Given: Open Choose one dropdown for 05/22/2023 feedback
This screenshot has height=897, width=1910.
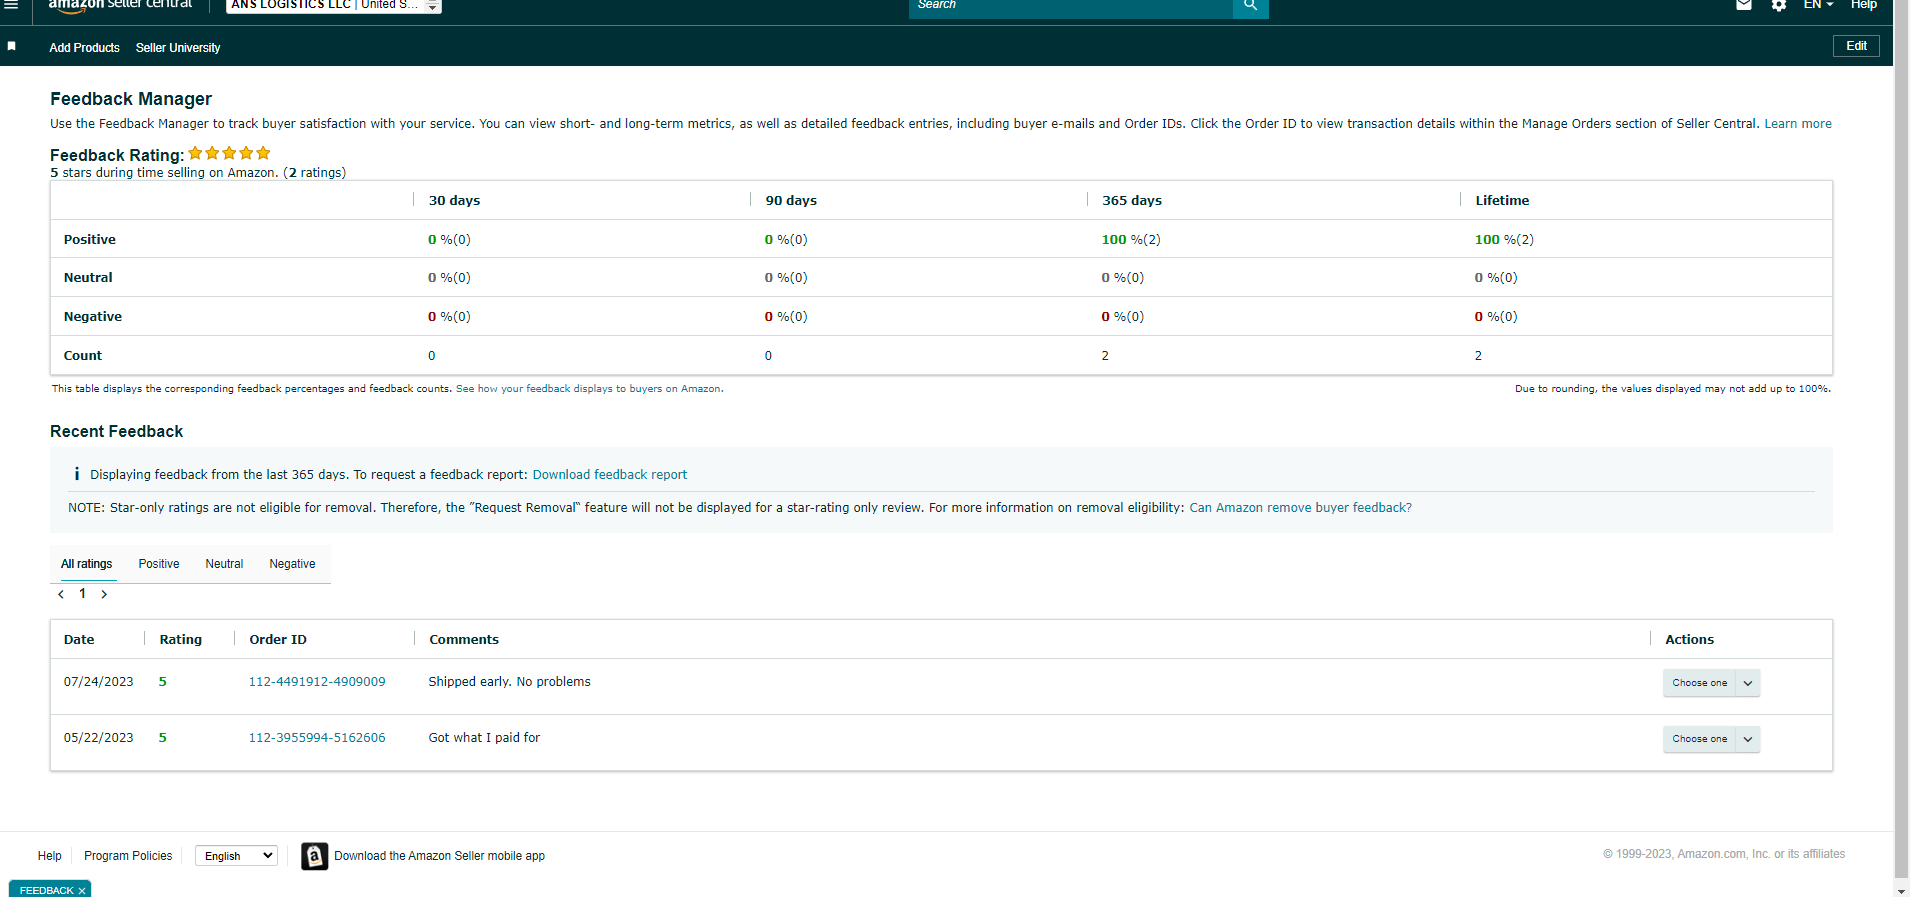Looking at the screenshot, I should 1711,739.
